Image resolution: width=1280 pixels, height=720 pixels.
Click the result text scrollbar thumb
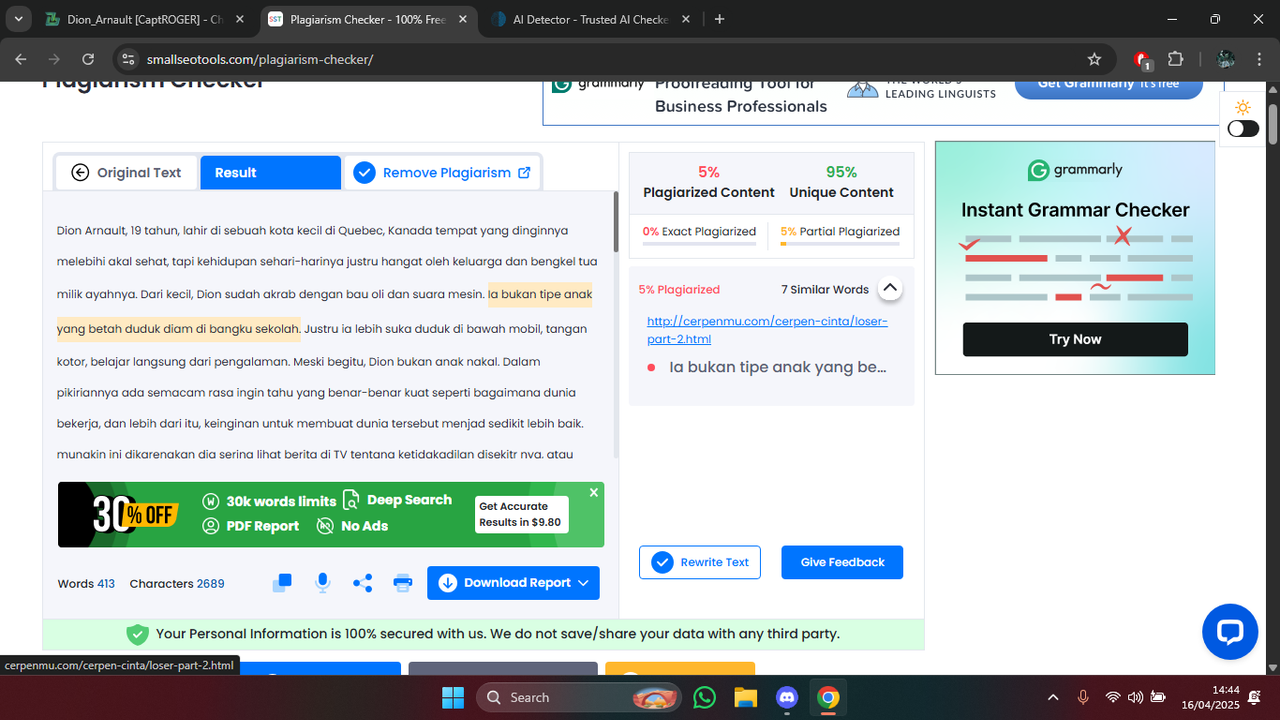click(x=615, y=221)
